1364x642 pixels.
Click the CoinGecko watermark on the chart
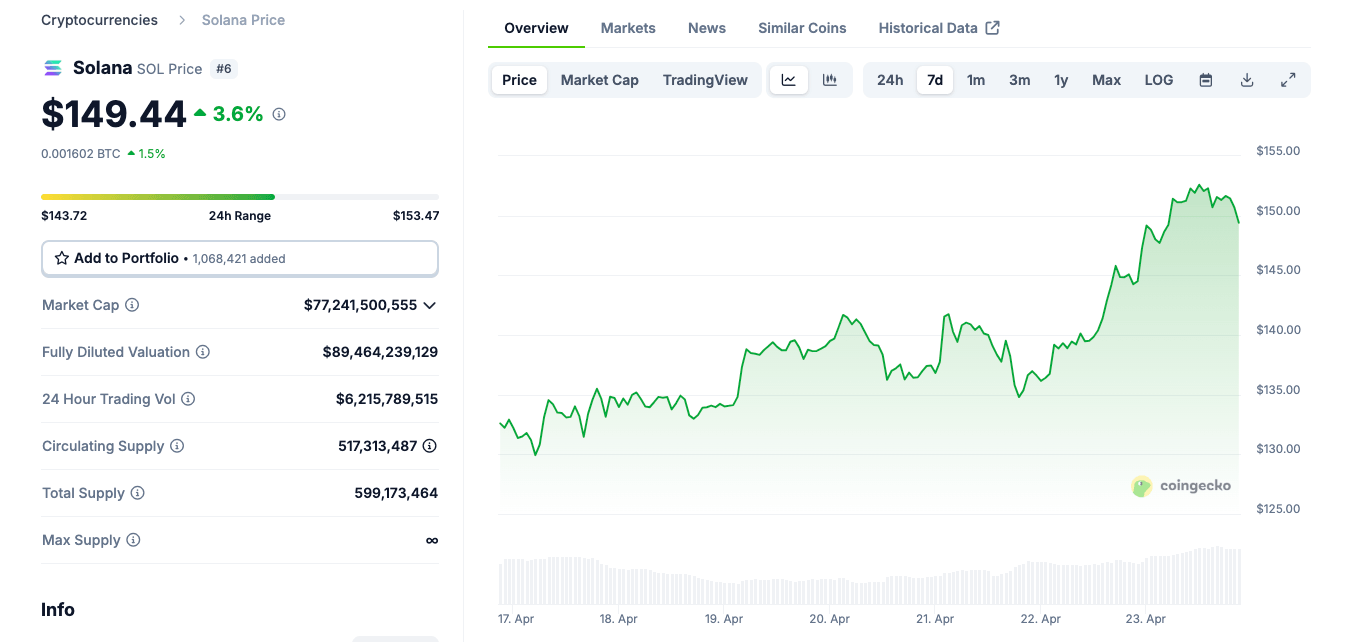[1182, 486]
